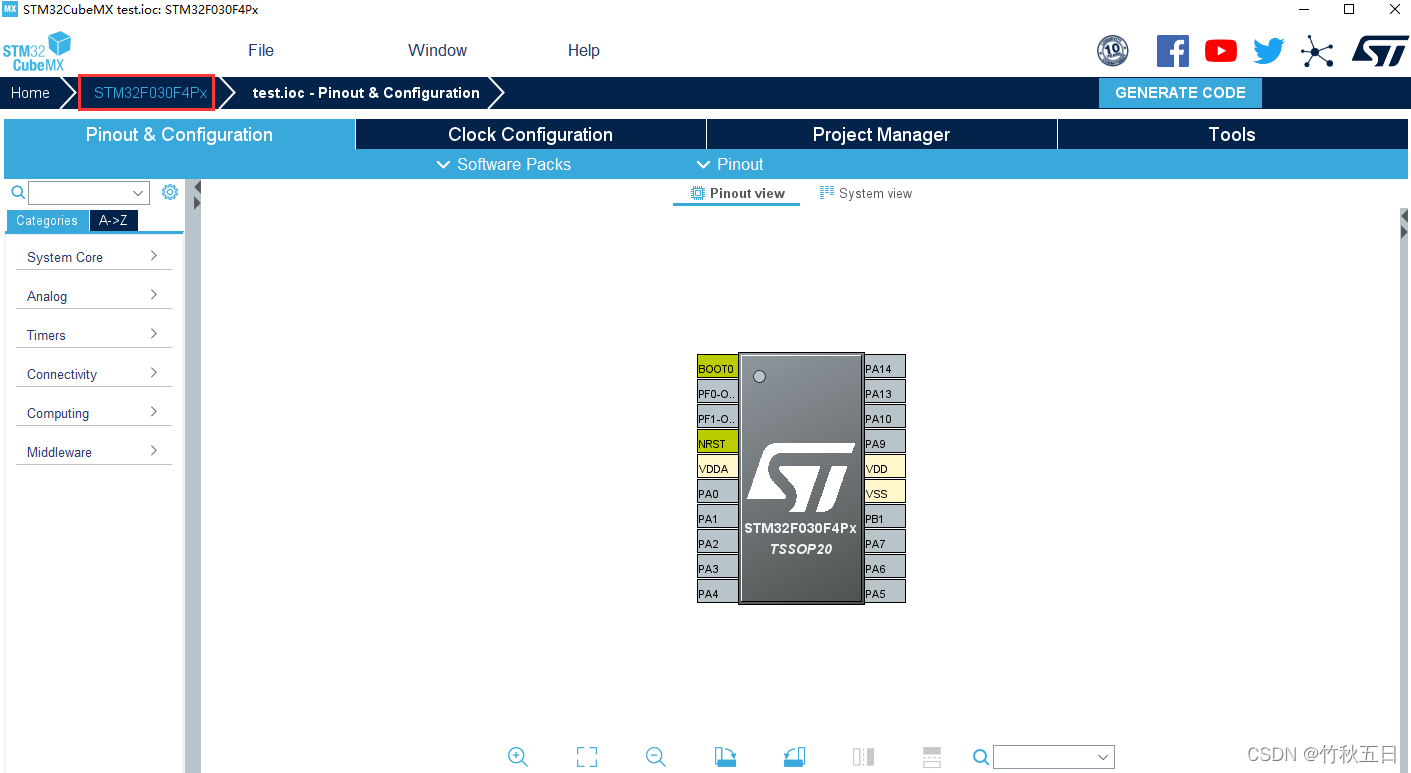Click the PF0-O.. pin

pyautogui.click(x=717, y=392)
